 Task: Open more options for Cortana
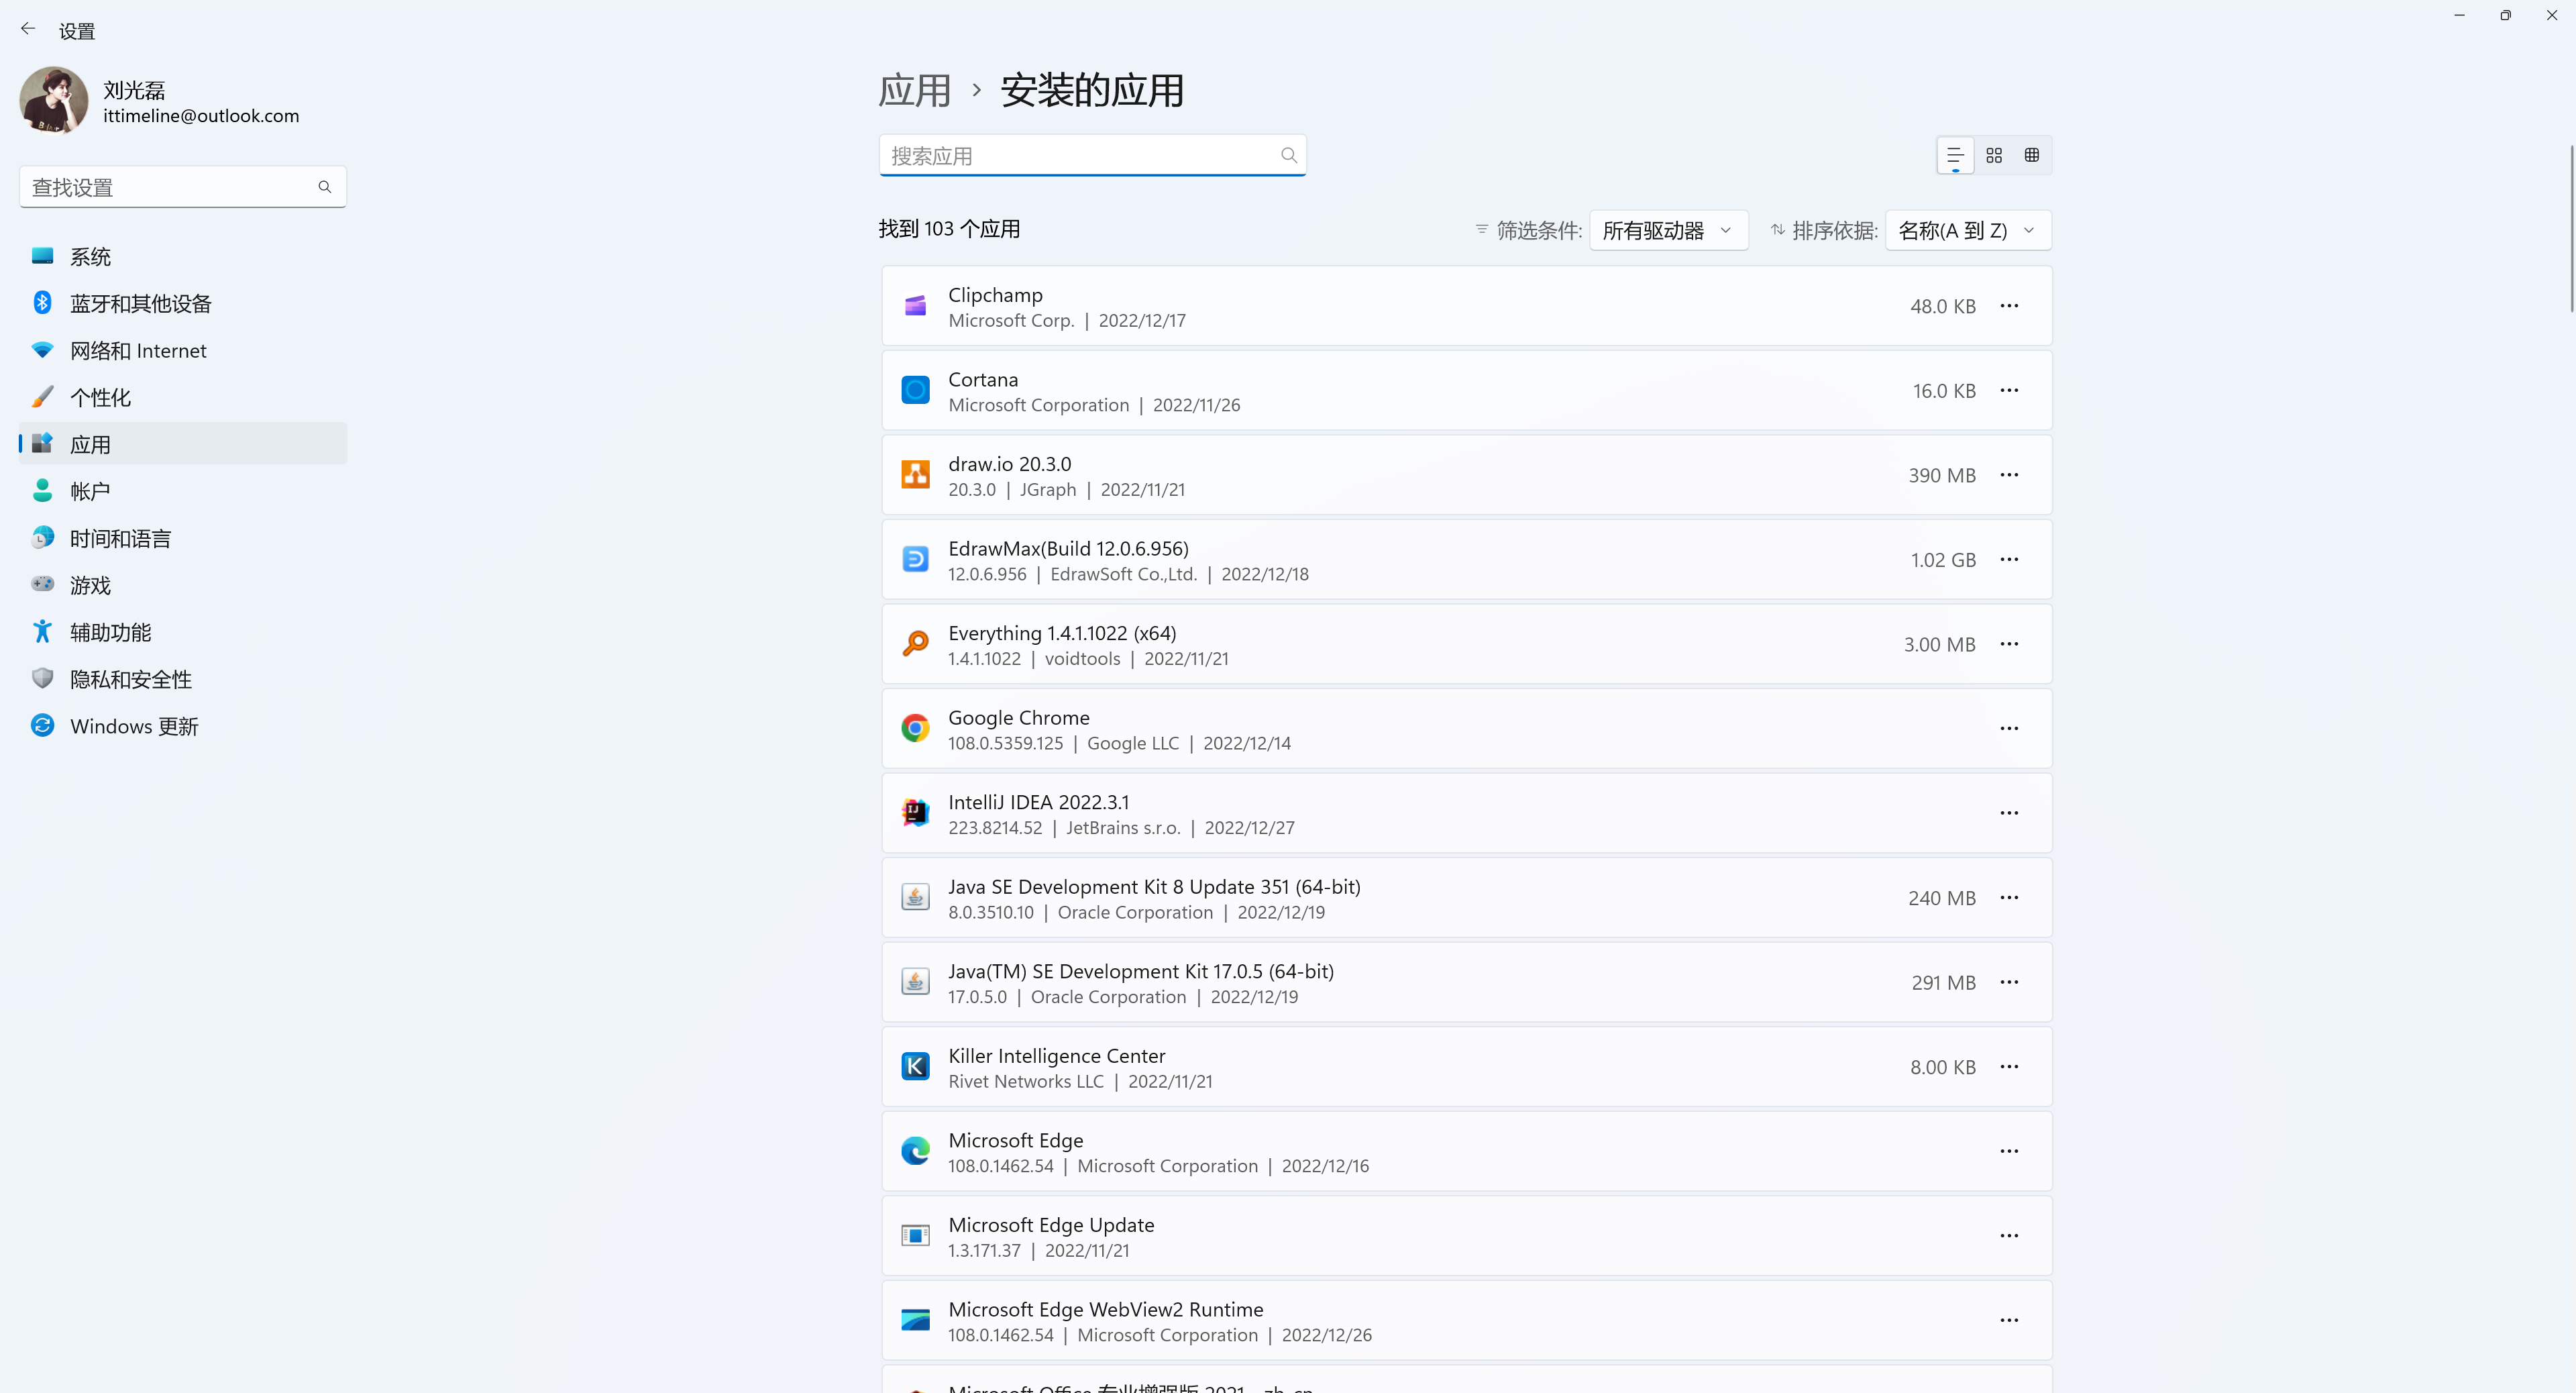click(x=2009, y=390)
